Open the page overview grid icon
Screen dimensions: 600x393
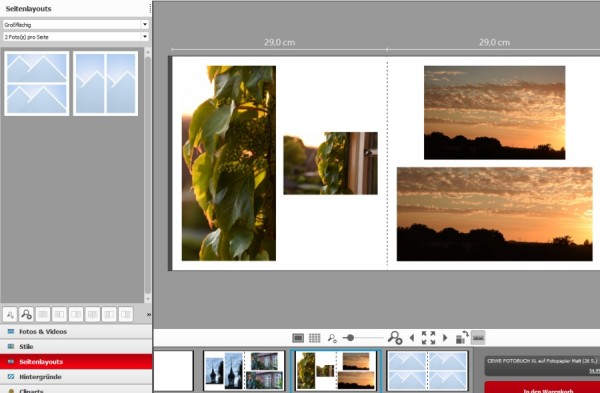(x=315, y=338)
